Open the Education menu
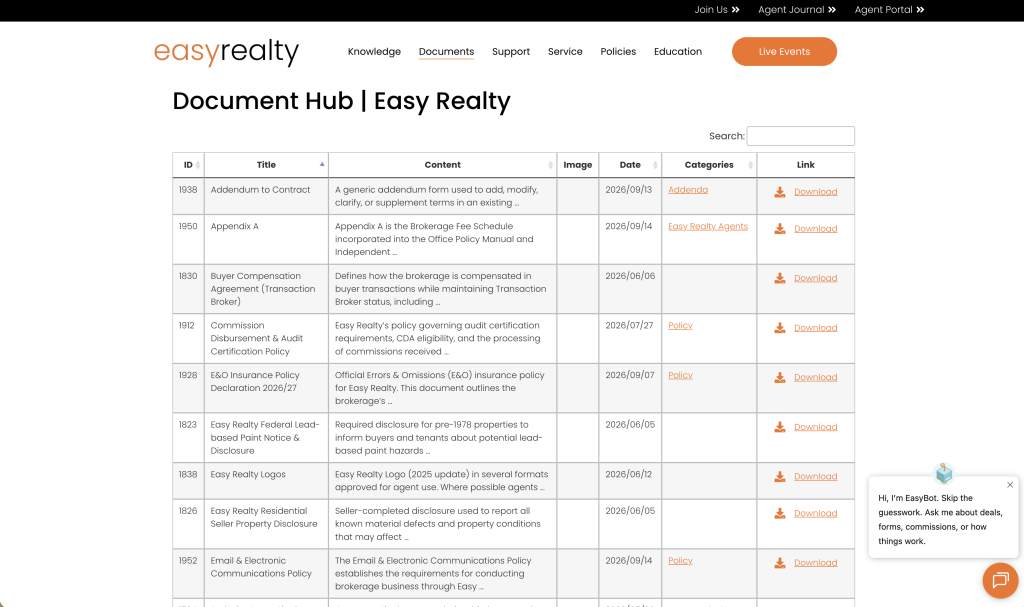 pyautogui.click(x=678, y=52)
